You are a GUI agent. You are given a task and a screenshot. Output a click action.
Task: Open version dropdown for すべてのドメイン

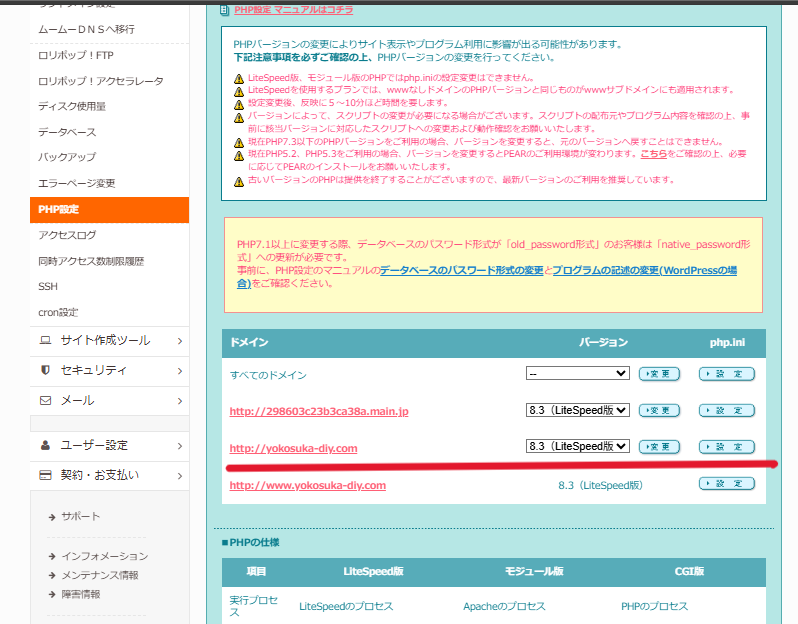tap(577, 374)
